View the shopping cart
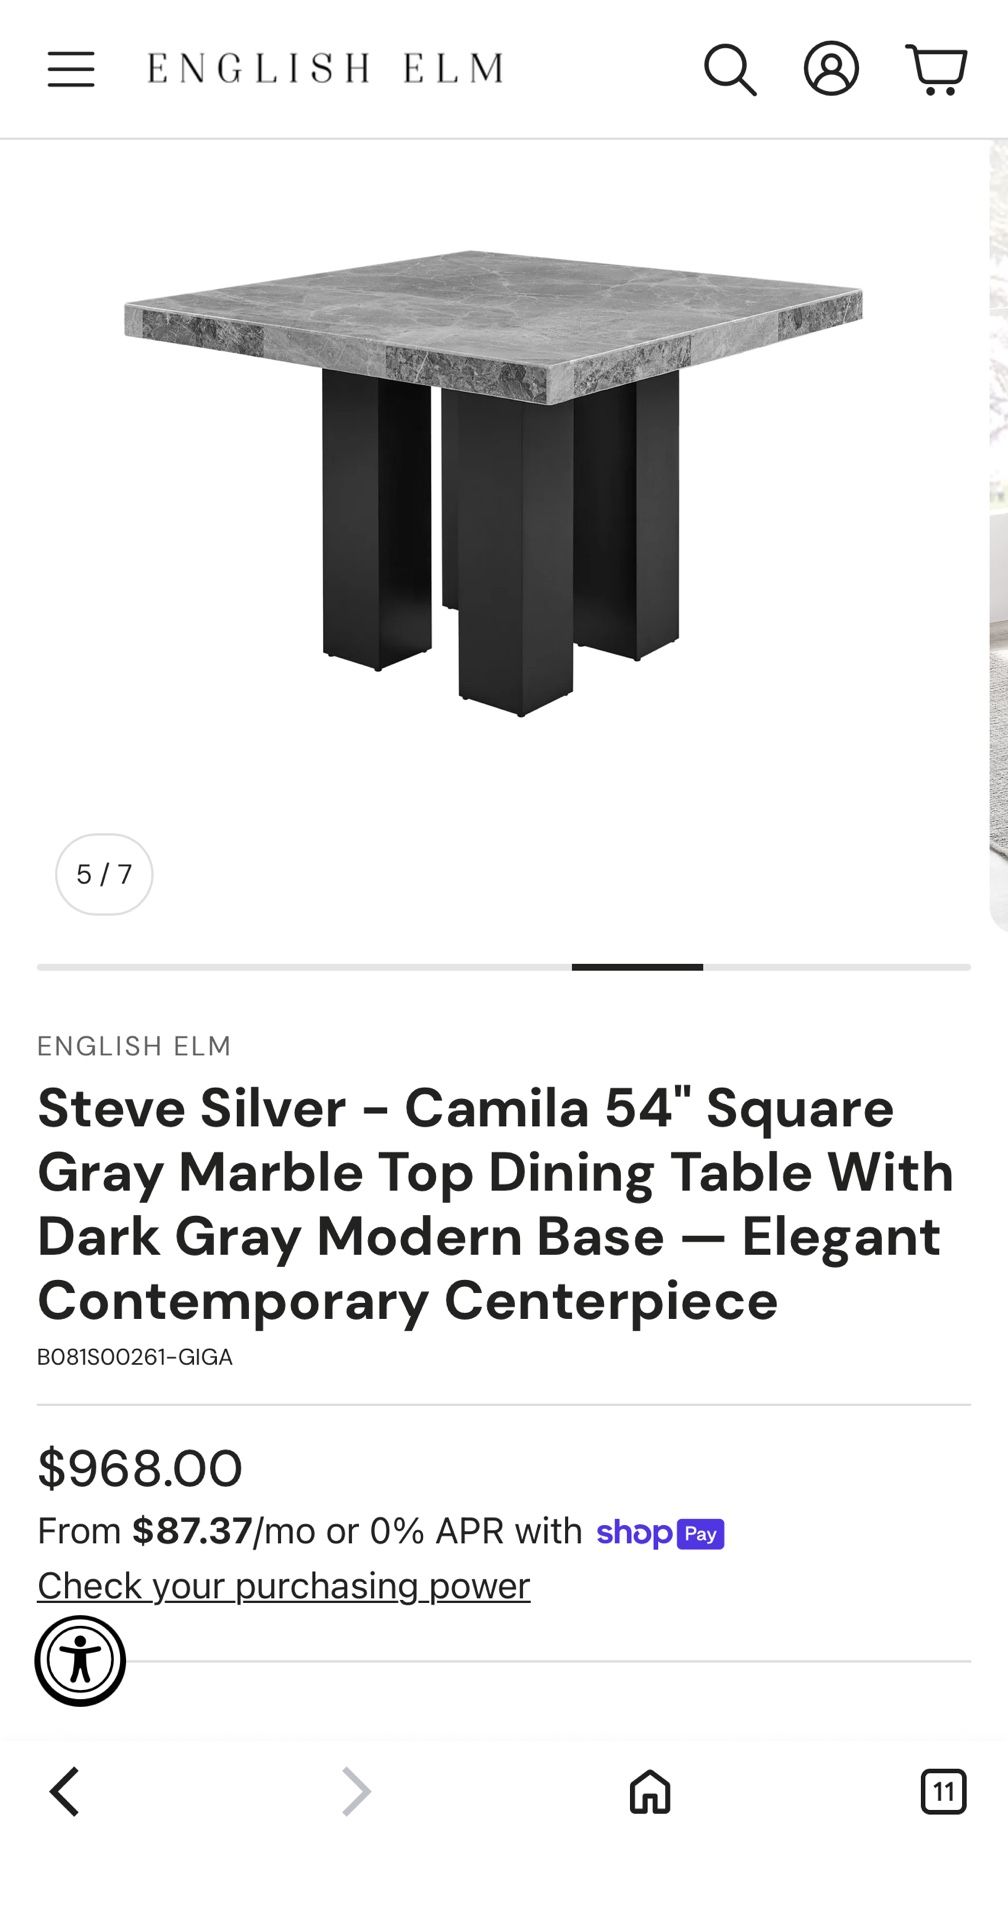This screenshot has width=1008, height=1920. point(936,69)
